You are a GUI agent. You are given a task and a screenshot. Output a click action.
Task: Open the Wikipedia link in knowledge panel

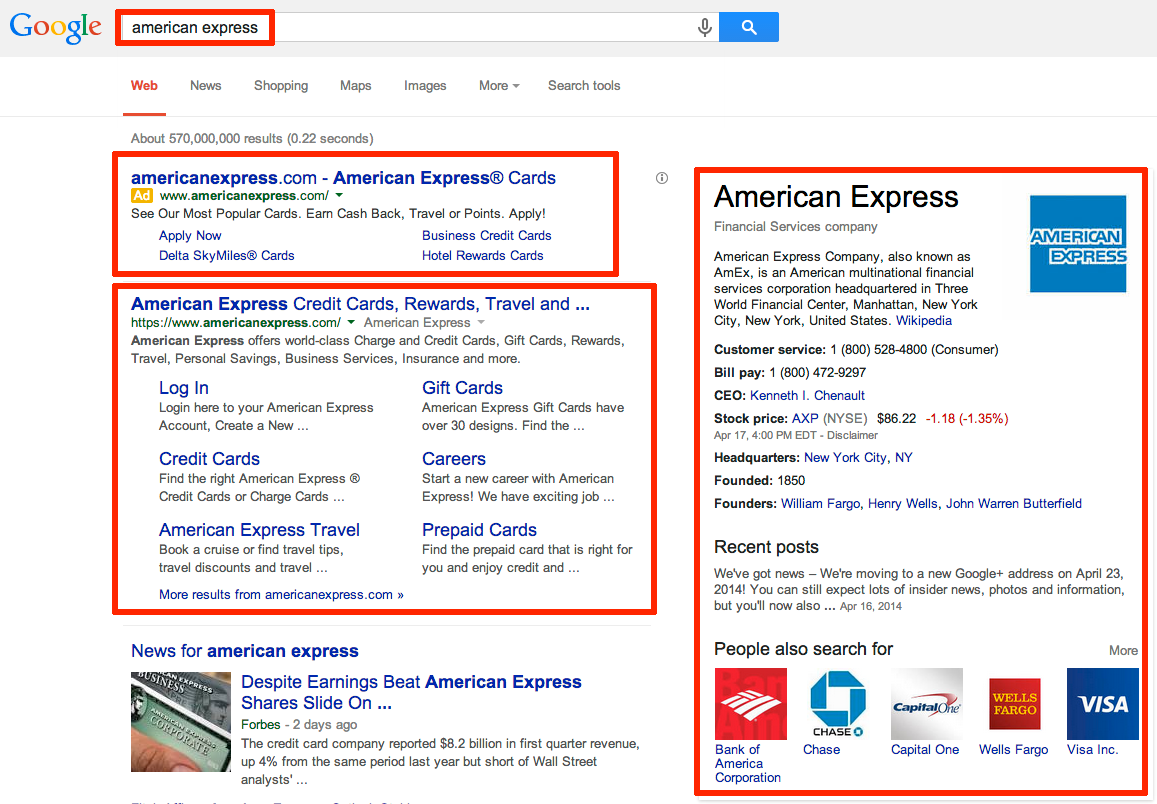tap(923, 321)
